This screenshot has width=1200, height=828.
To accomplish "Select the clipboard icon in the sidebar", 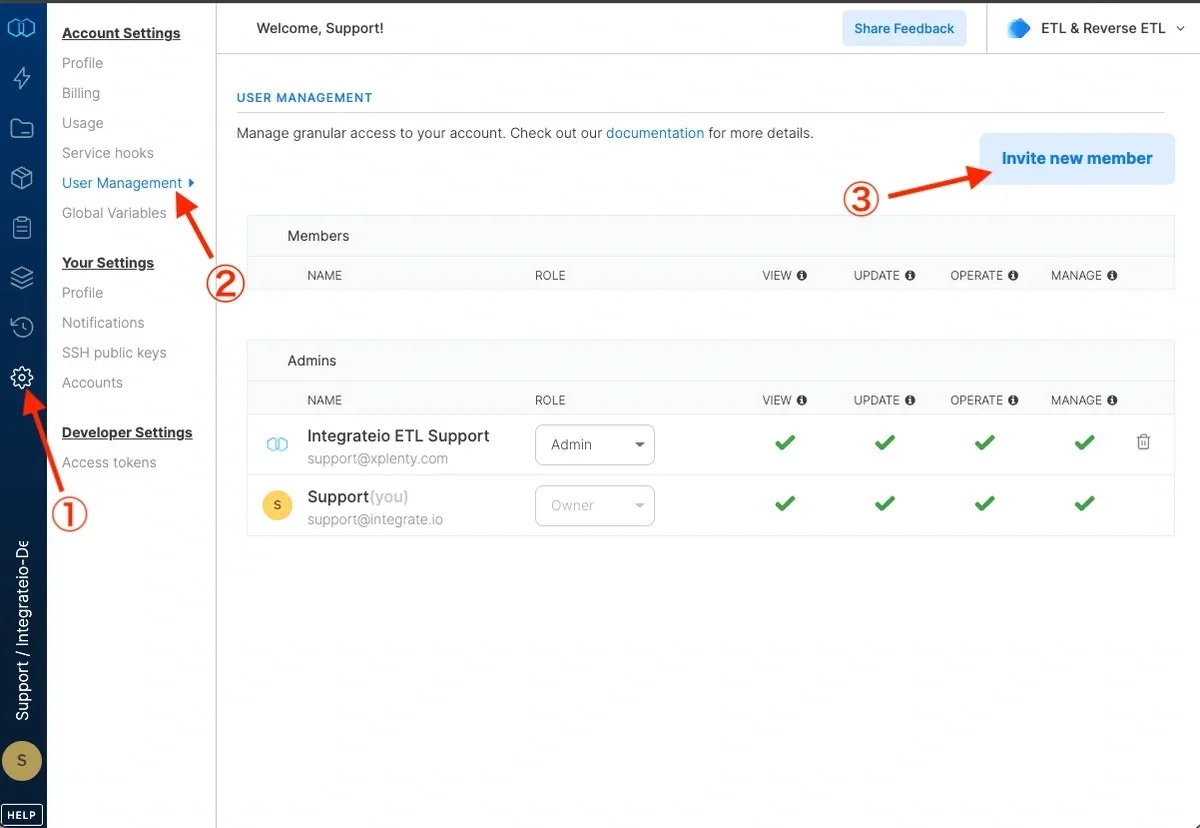I will tap(22, 227).
